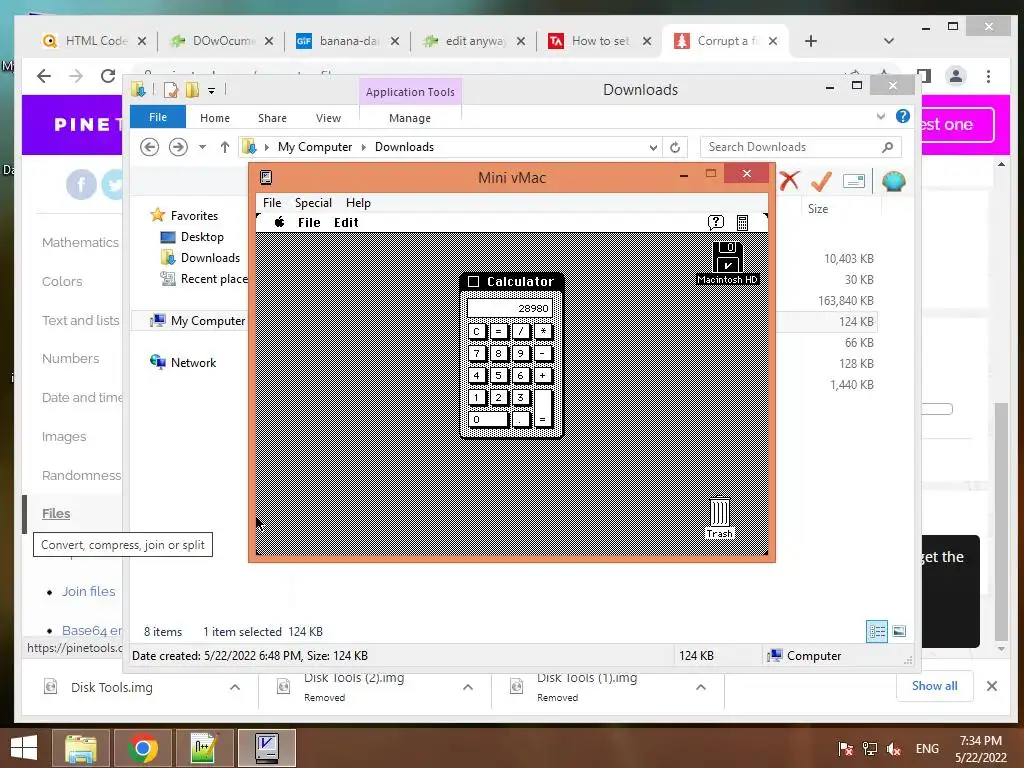
Task: Click the New folder quick access icon
Action: click(x=192, y=89)
